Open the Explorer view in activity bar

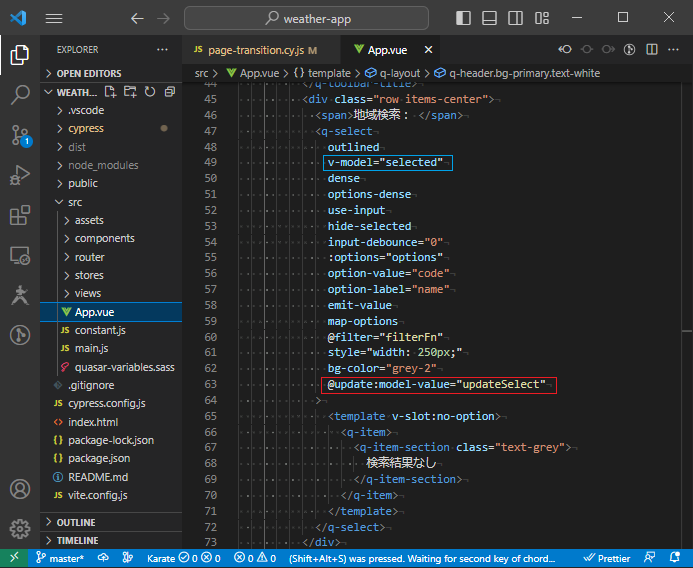(20, 55)
